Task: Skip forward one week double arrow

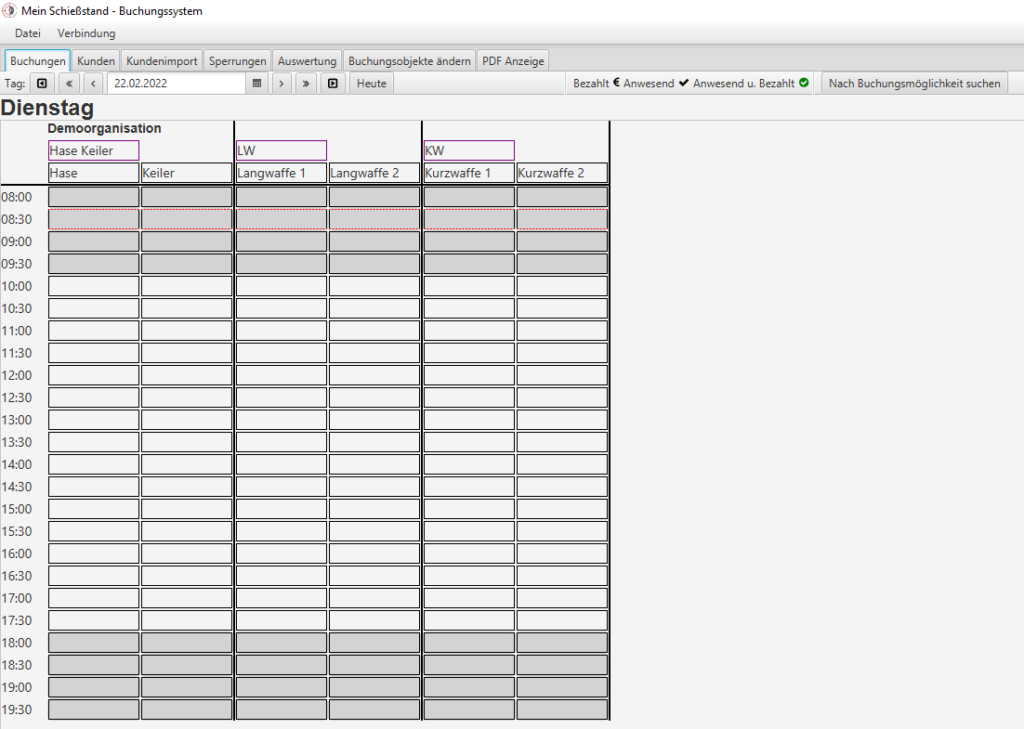Action: click(x=306, y=84)
